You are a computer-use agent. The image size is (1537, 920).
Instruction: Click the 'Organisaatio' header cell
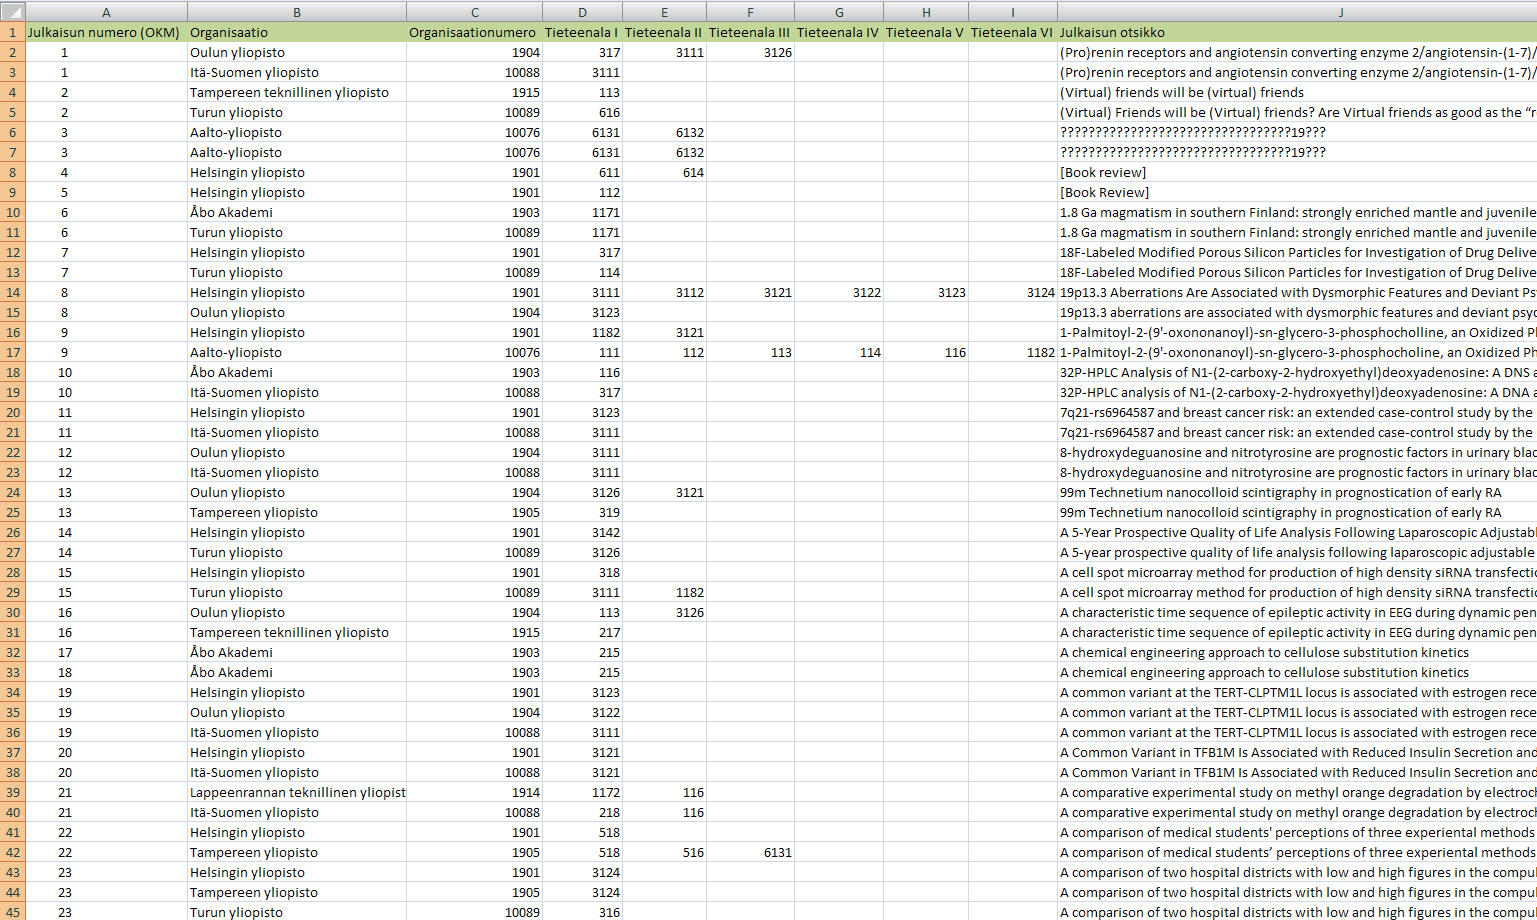[297, 32]
